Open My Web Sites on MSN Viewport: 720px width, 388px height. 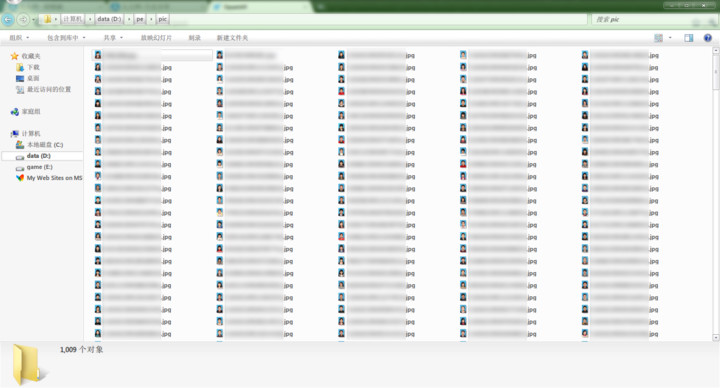point(49,178)
